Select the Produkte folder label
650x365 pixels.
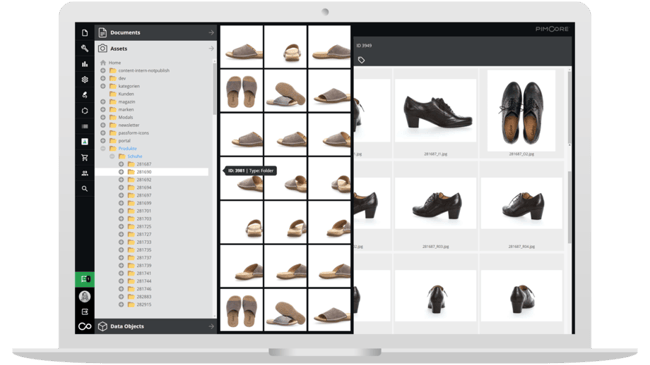(127, 148)
